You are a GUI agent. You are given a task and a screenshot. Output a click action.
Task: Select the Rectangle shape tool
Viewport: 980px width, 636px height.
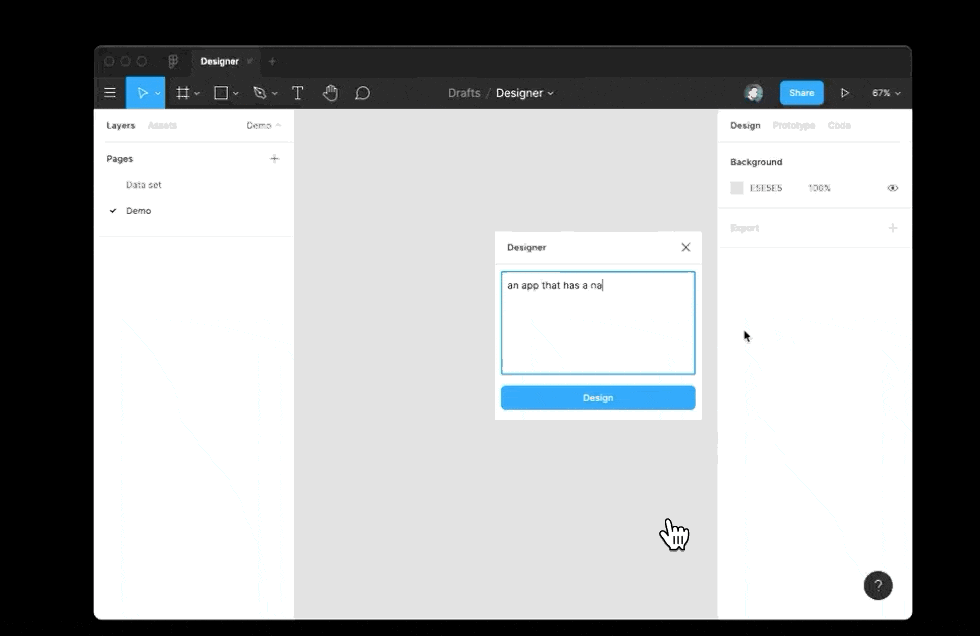click(221, 93)
